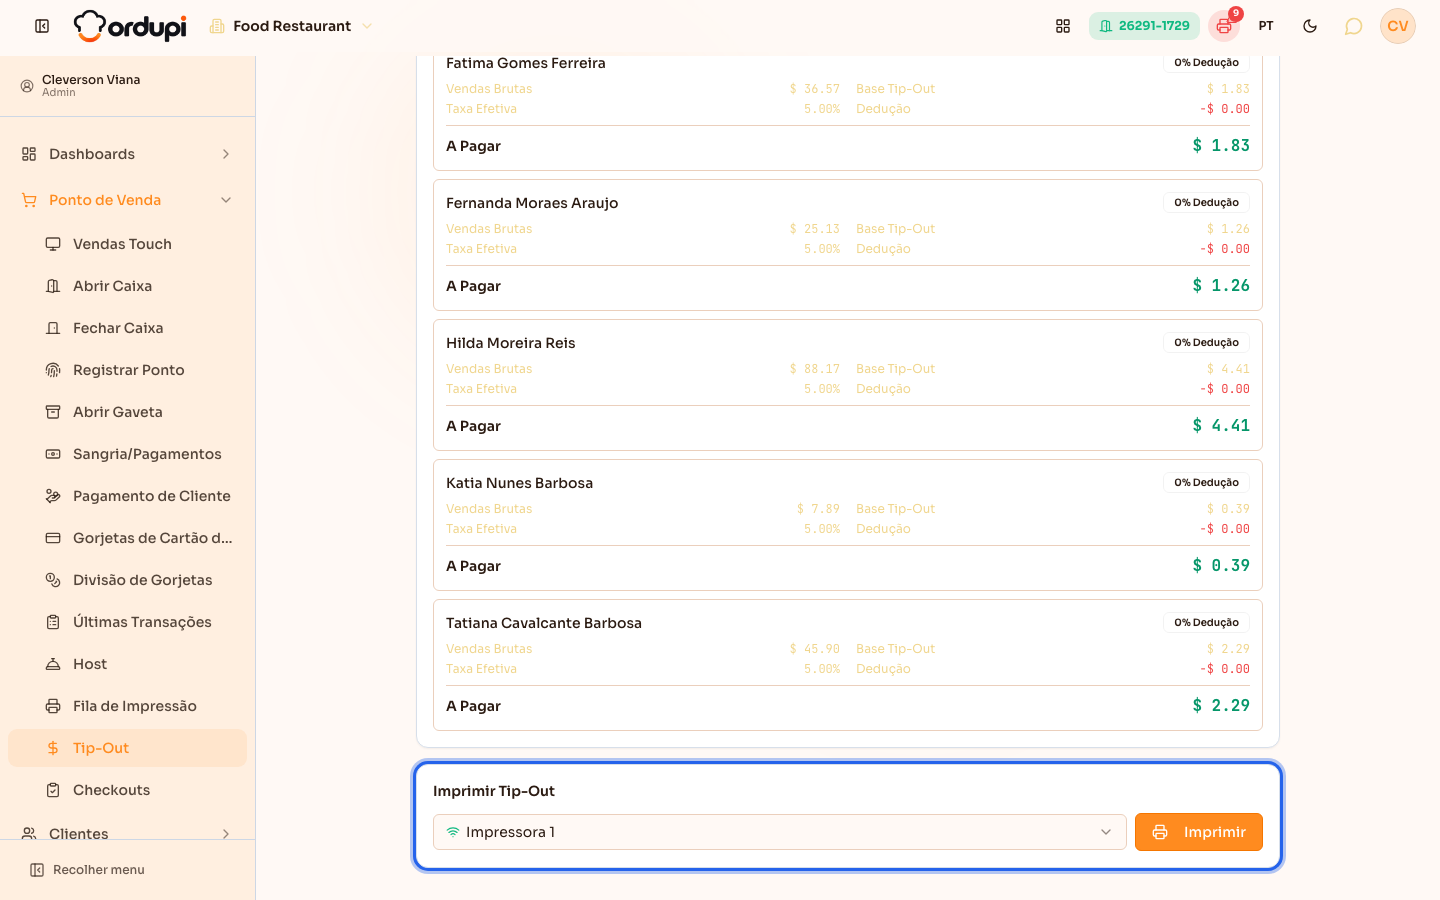Change language from PT
The width and height of the screenshot is (1440, 900).
pyautogui.click(x=1266, y=26)
